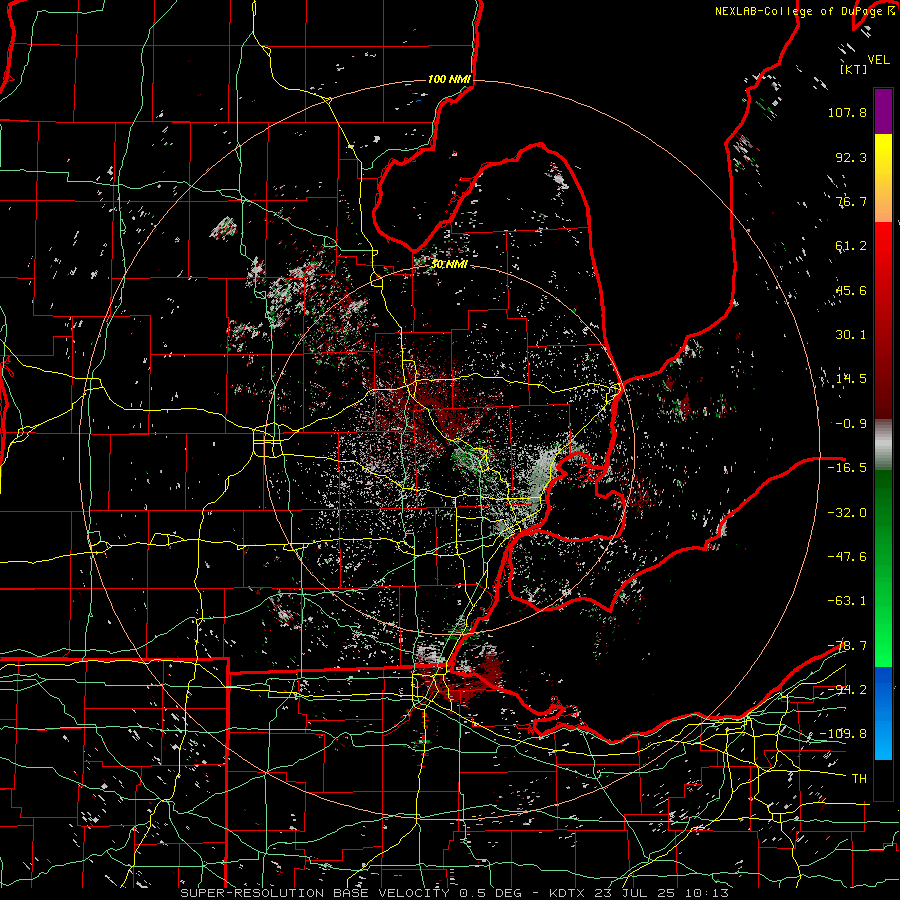Pick the gray near-zero segment of the color bar
Image resolution: width=900 pixels, height=900 pixels.
point(883,445)
